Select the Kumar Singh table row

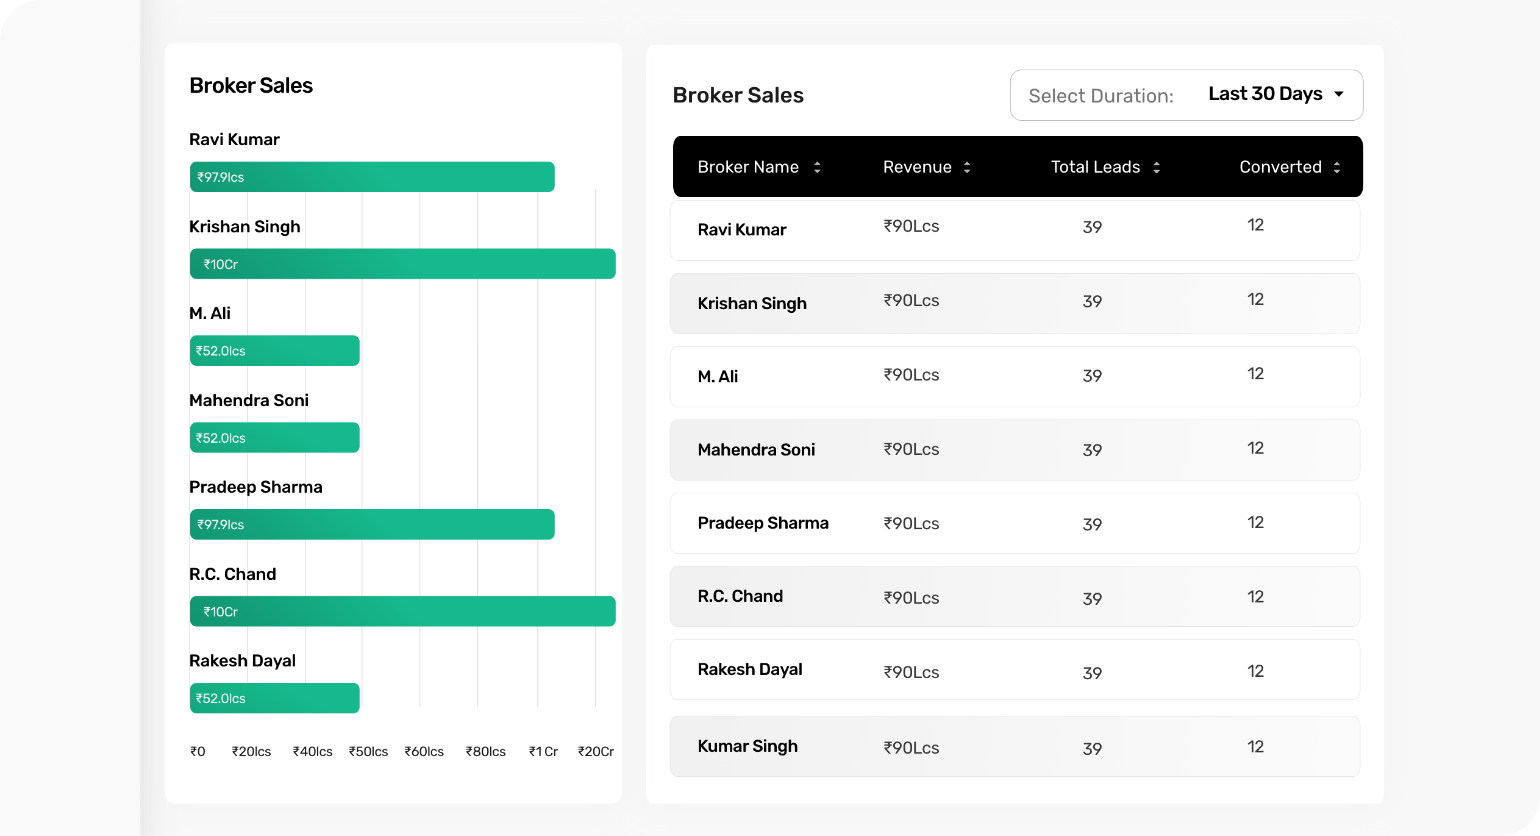click(1015, 746)
